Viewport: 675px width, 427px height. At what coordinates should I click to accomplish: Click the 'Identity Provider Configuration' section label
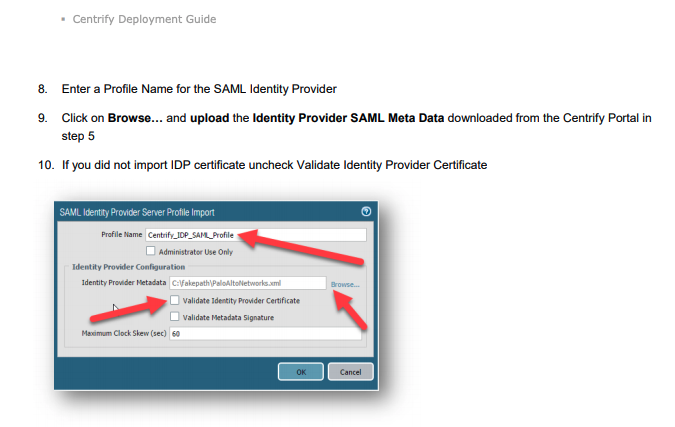tap(128, 267)
